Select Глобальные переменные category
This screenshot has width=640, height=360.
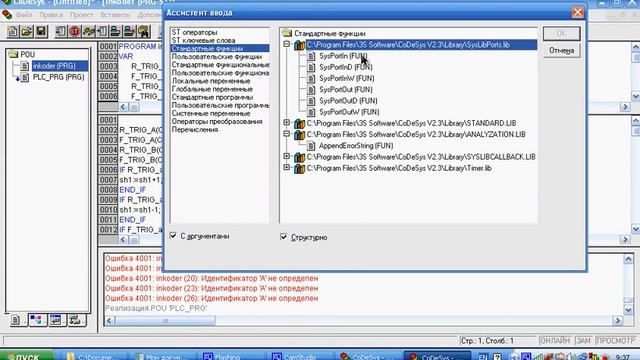212,89
